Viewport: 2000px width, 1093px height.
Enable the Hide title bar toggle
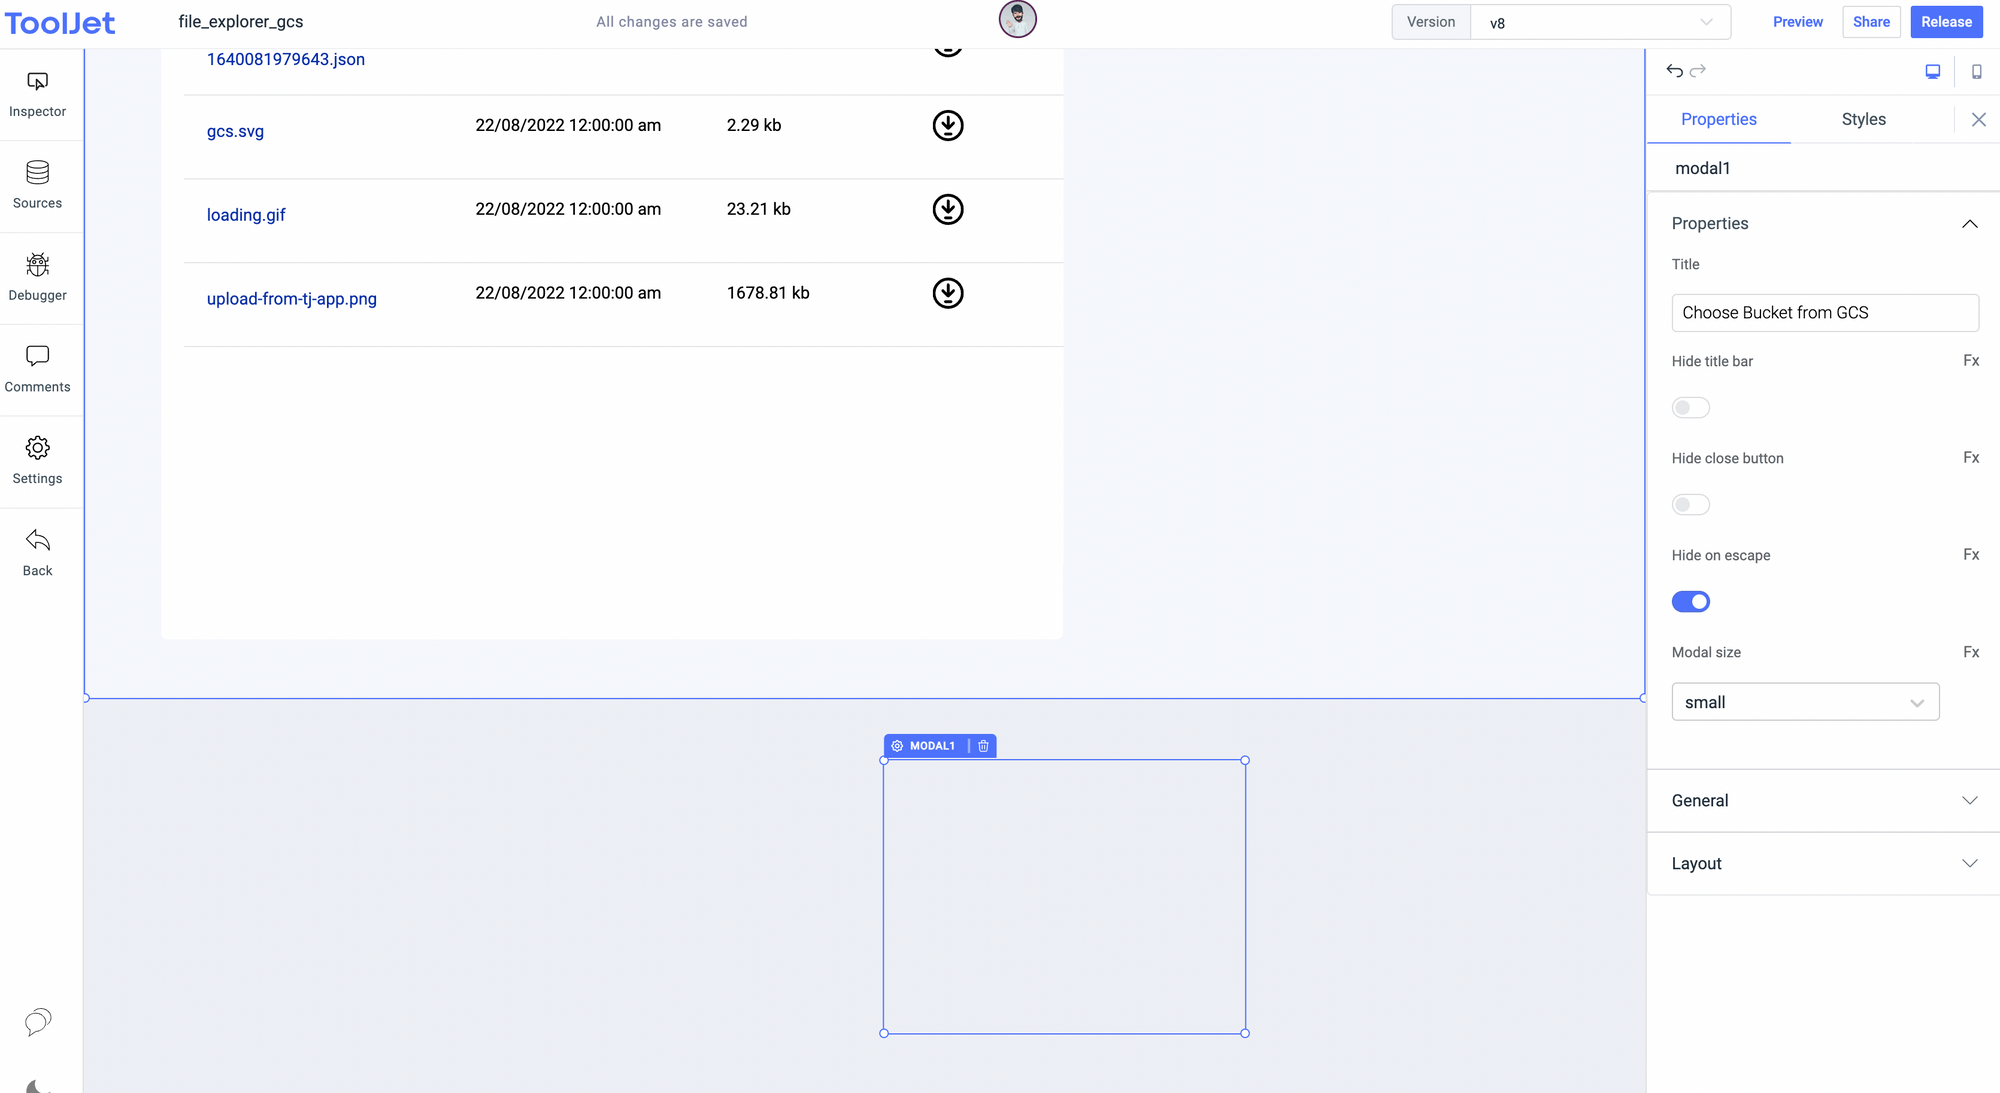(x=1690, y=407)
